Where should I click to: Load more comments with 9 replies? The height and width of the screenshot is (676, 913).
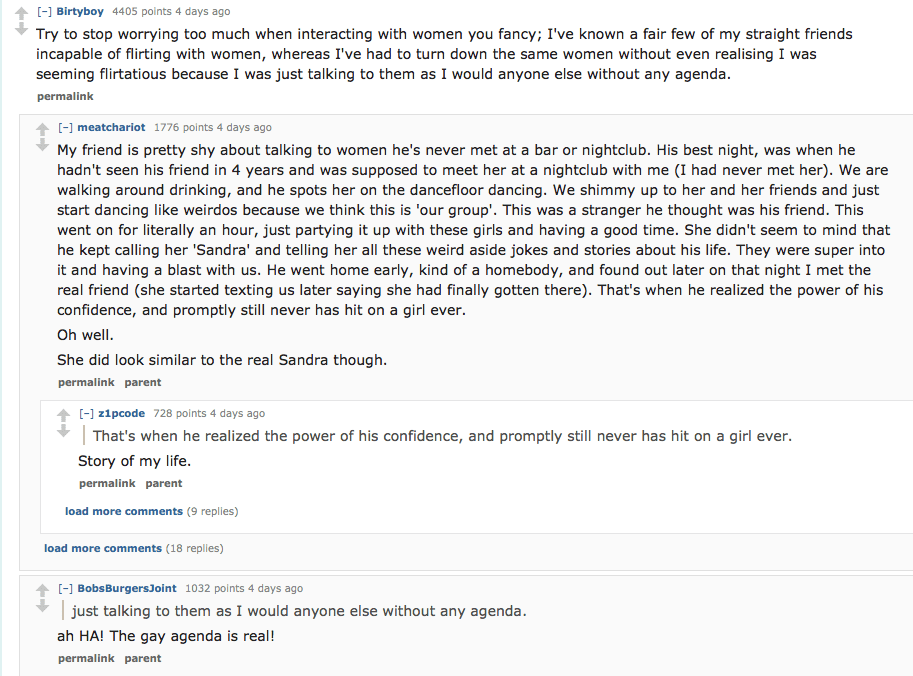(124, 512)
